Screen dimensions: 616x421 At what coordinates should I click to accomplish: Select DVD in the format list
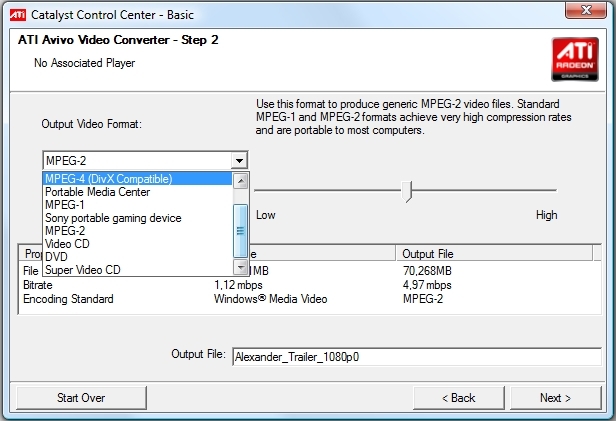click(138, 256)
